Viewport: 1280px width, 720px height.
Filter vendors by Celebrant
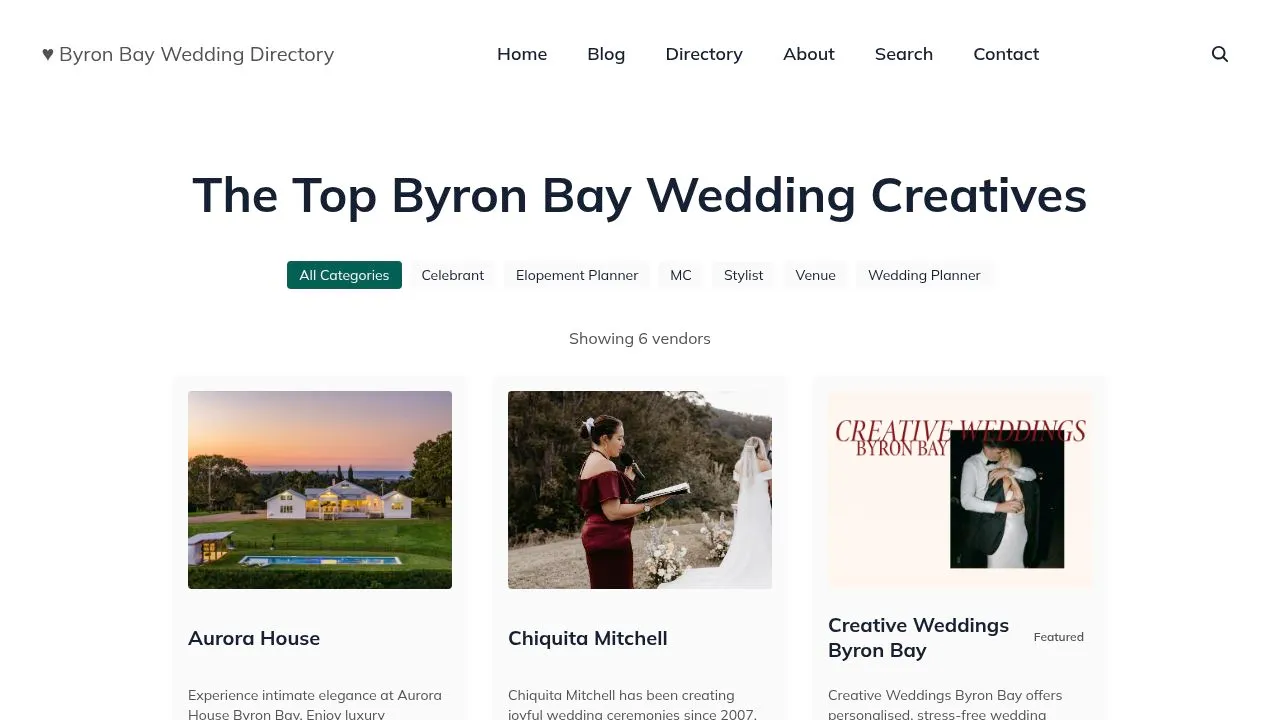coord(452,275)
